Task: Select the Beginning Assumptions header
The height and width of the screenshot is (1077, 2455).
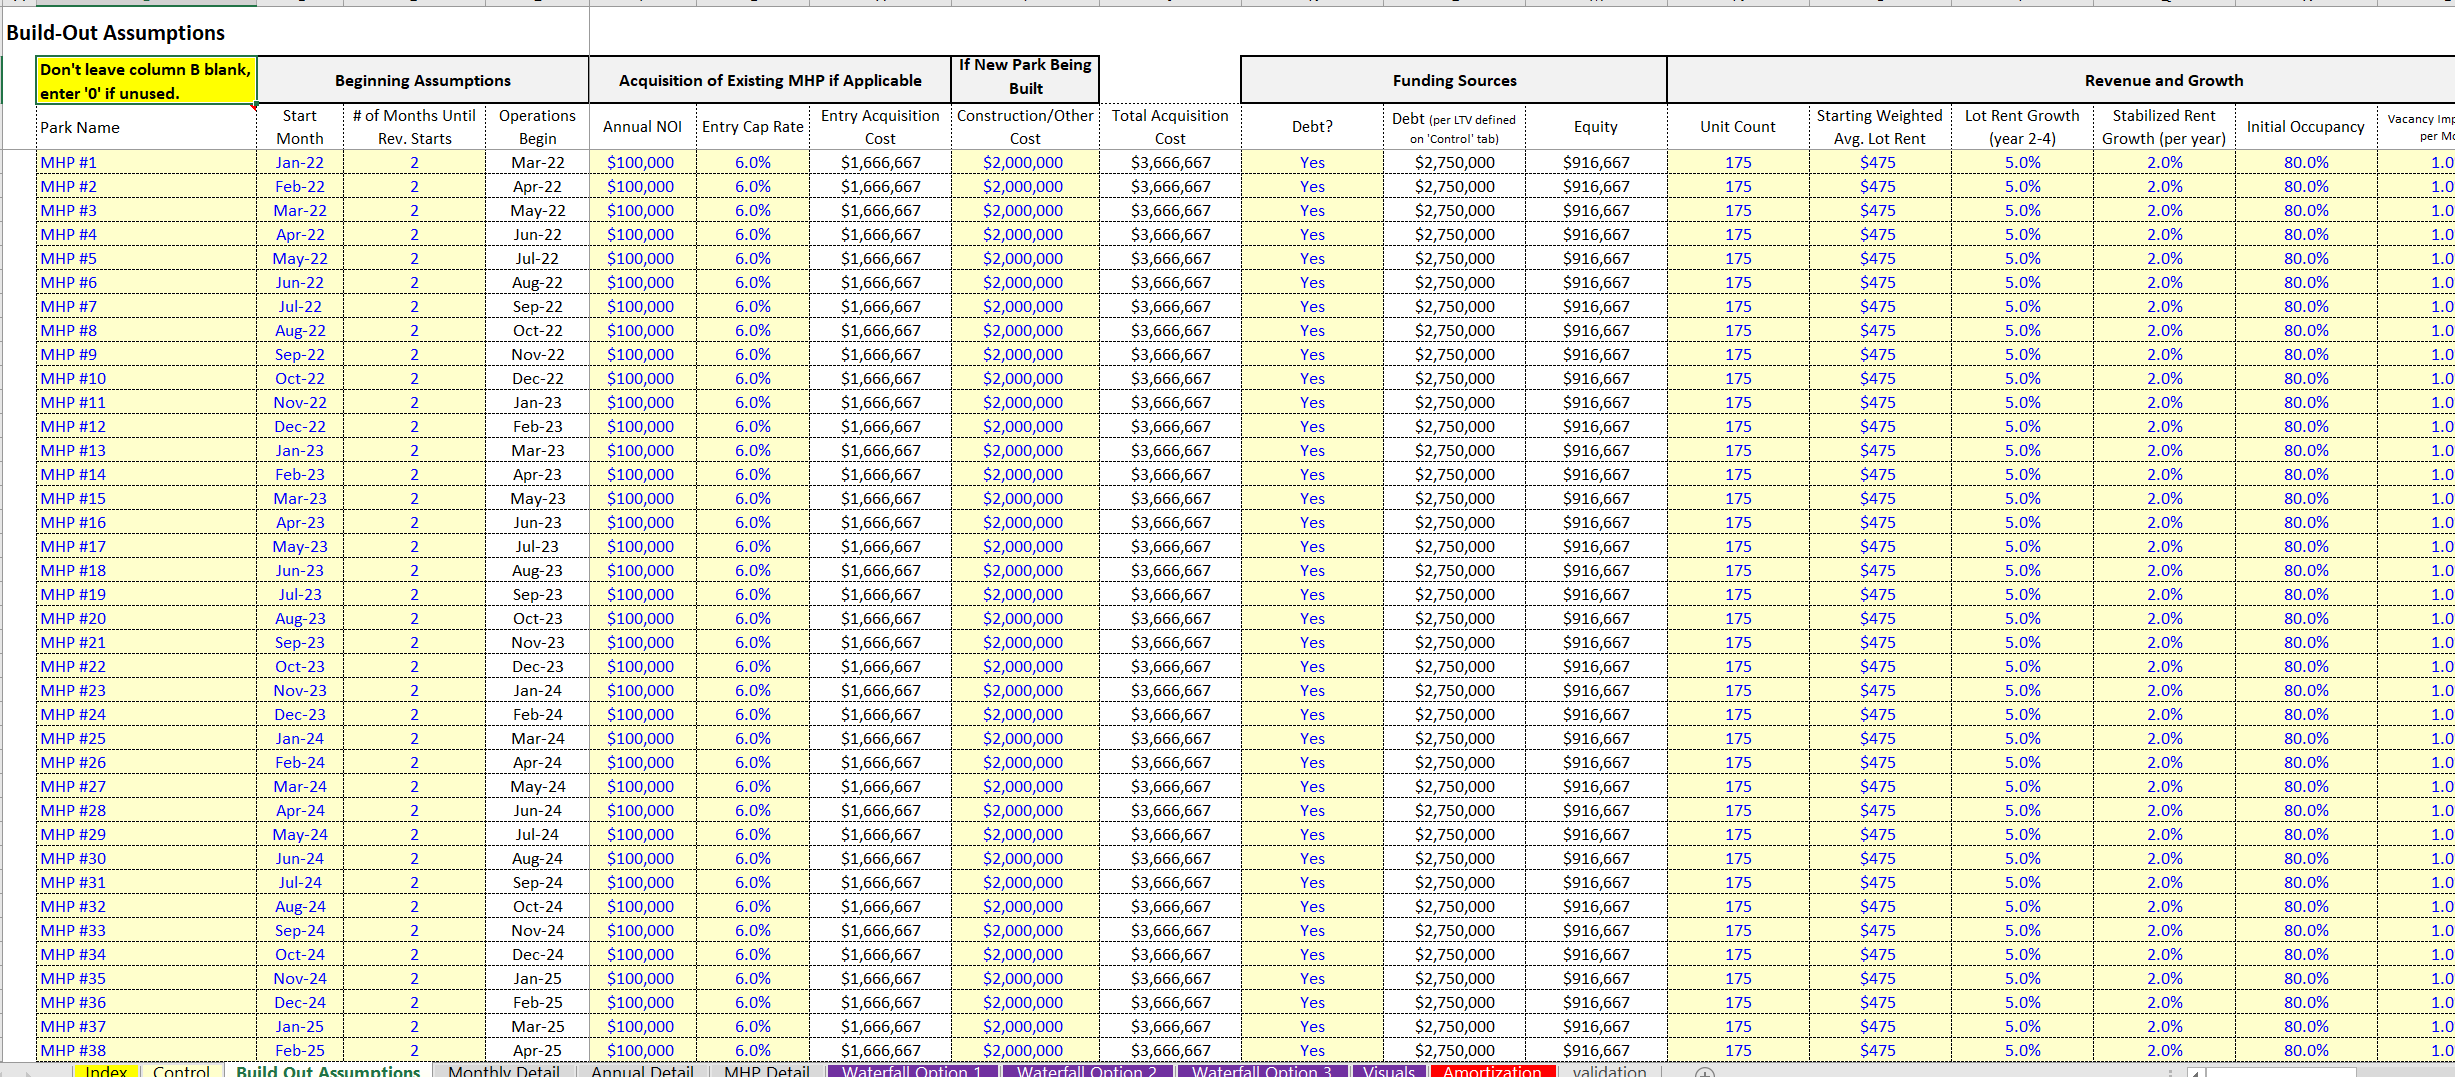Action: pyautogui.click(x=422, y=81)
